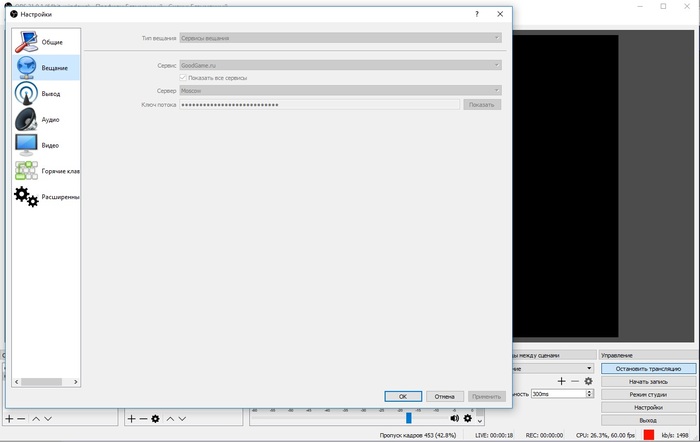Open the scene transition type dropdown in main window
The width and height of the screenshot is (700, 442).
tap(553, 368)
